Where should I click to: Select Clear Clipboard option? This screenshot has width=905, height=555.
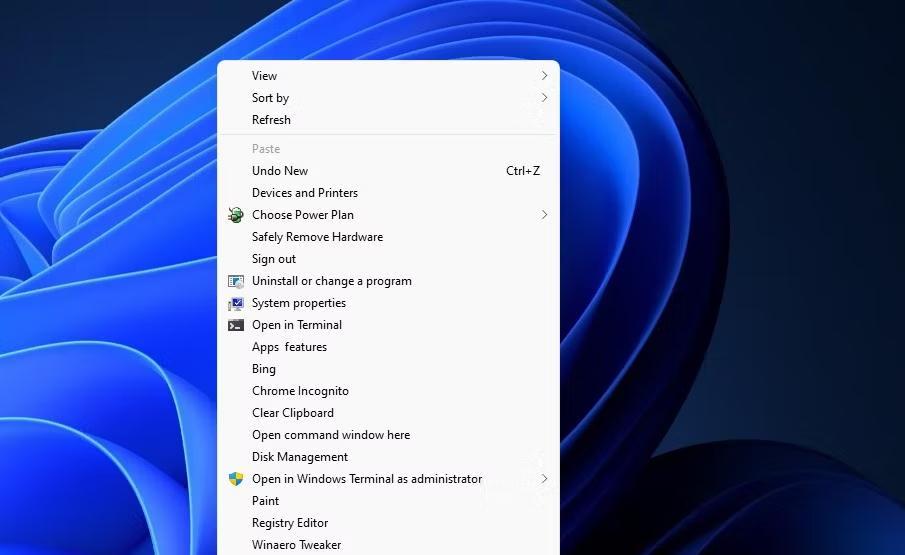(x=292, y=413)
